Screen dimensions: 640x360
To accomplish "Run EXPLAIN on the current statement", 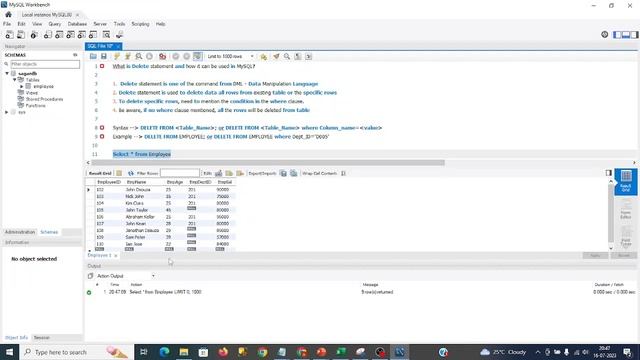I will click(139, 56).
